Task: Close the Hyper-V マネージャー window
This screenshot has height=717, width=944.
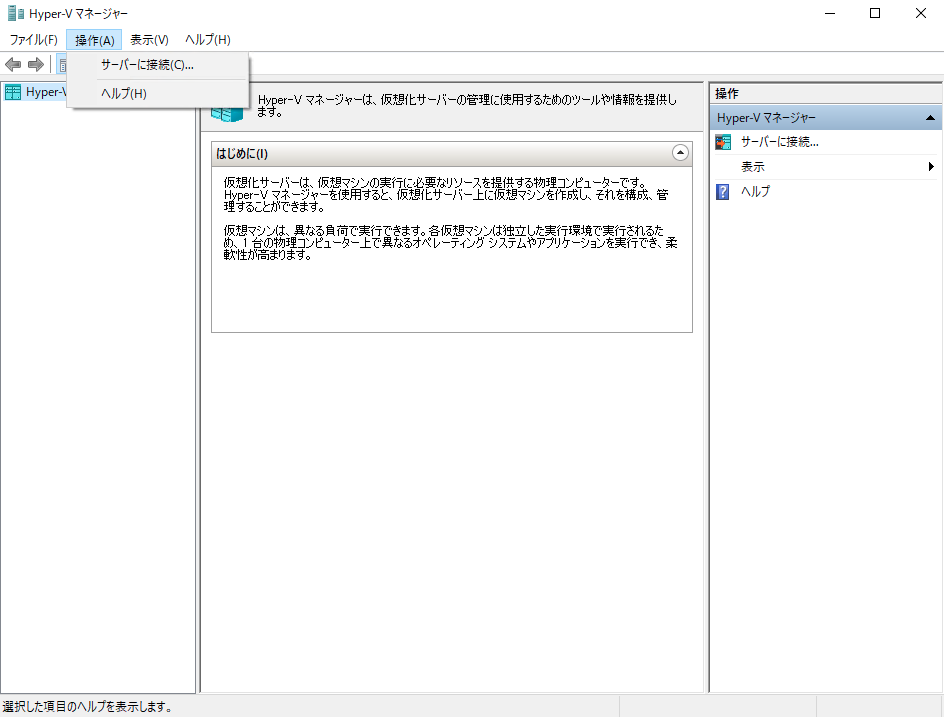Action: [921, 13]
